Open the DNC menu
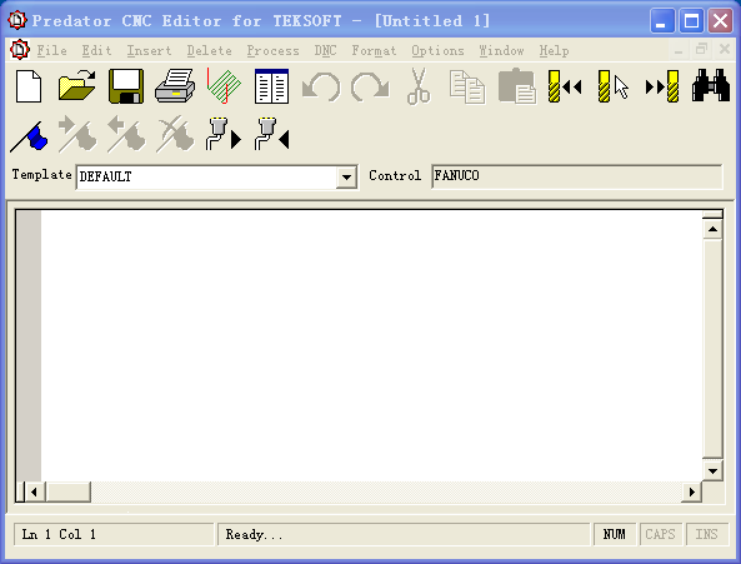 [x=325, y=50]
